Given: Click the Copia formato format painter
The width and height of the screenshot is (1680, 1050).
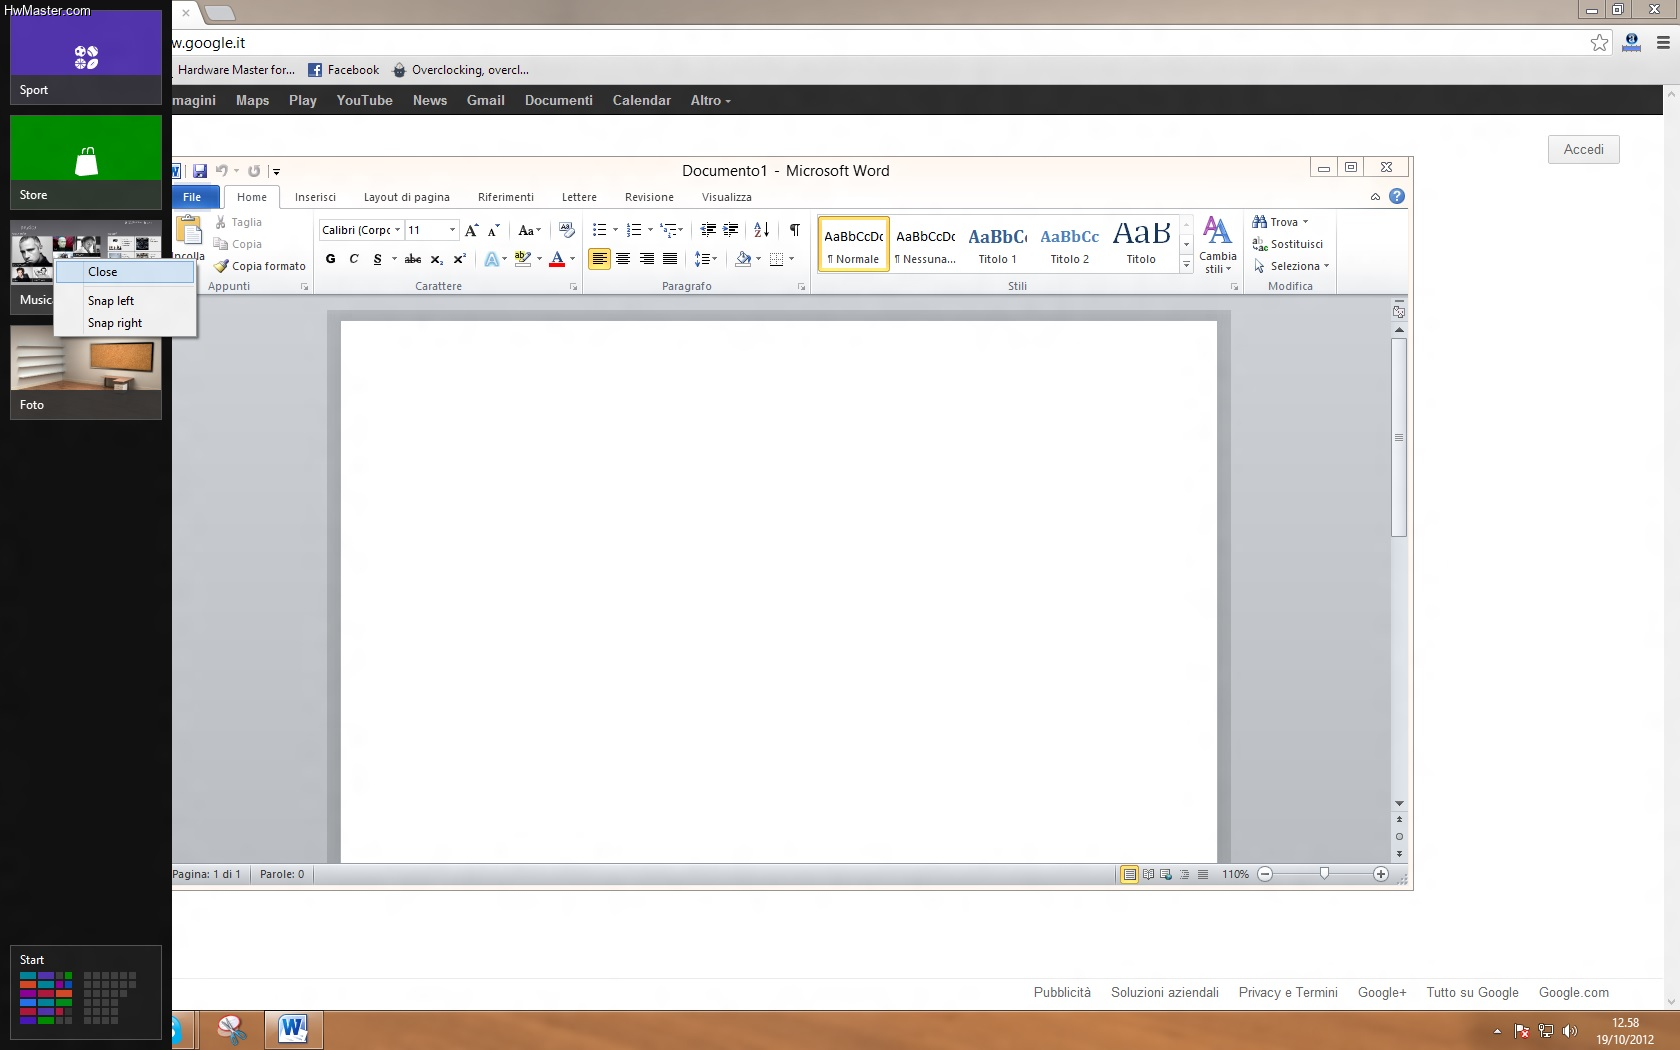Looking at the screenshot, I should [x=260, y=266].
